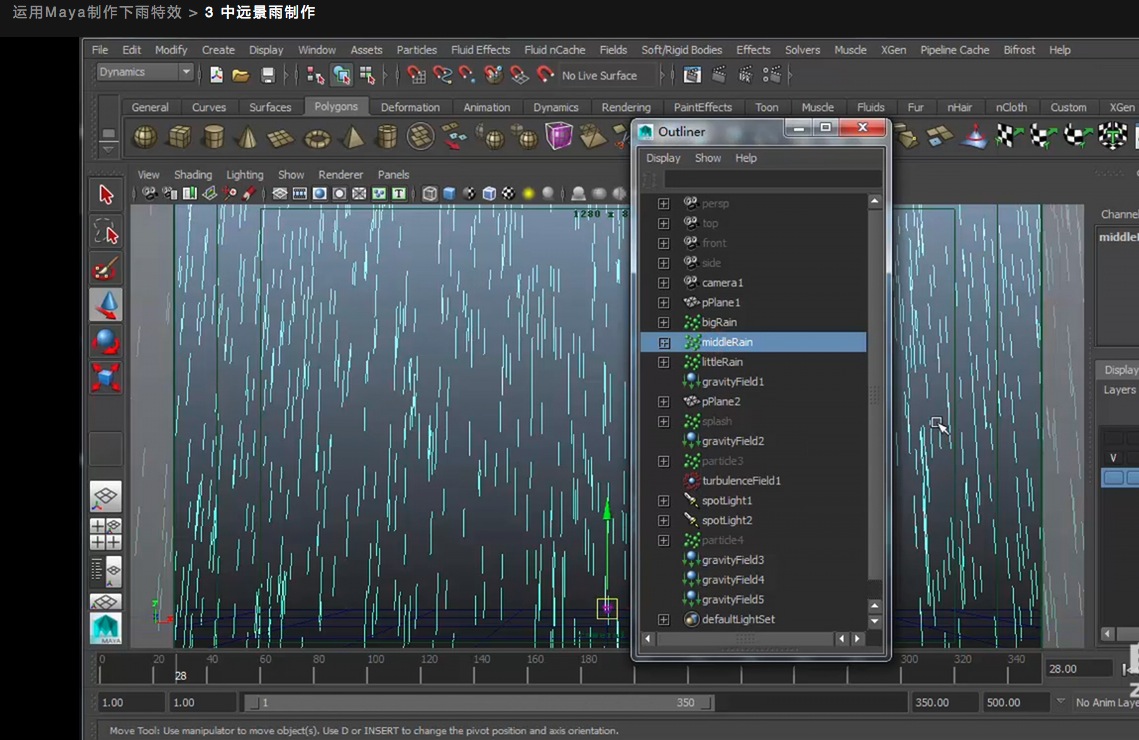Toggle wireframe cube display in viewport toolbar
The image size is (1139, 740).
pyautogui.click(x=430, y=193)
